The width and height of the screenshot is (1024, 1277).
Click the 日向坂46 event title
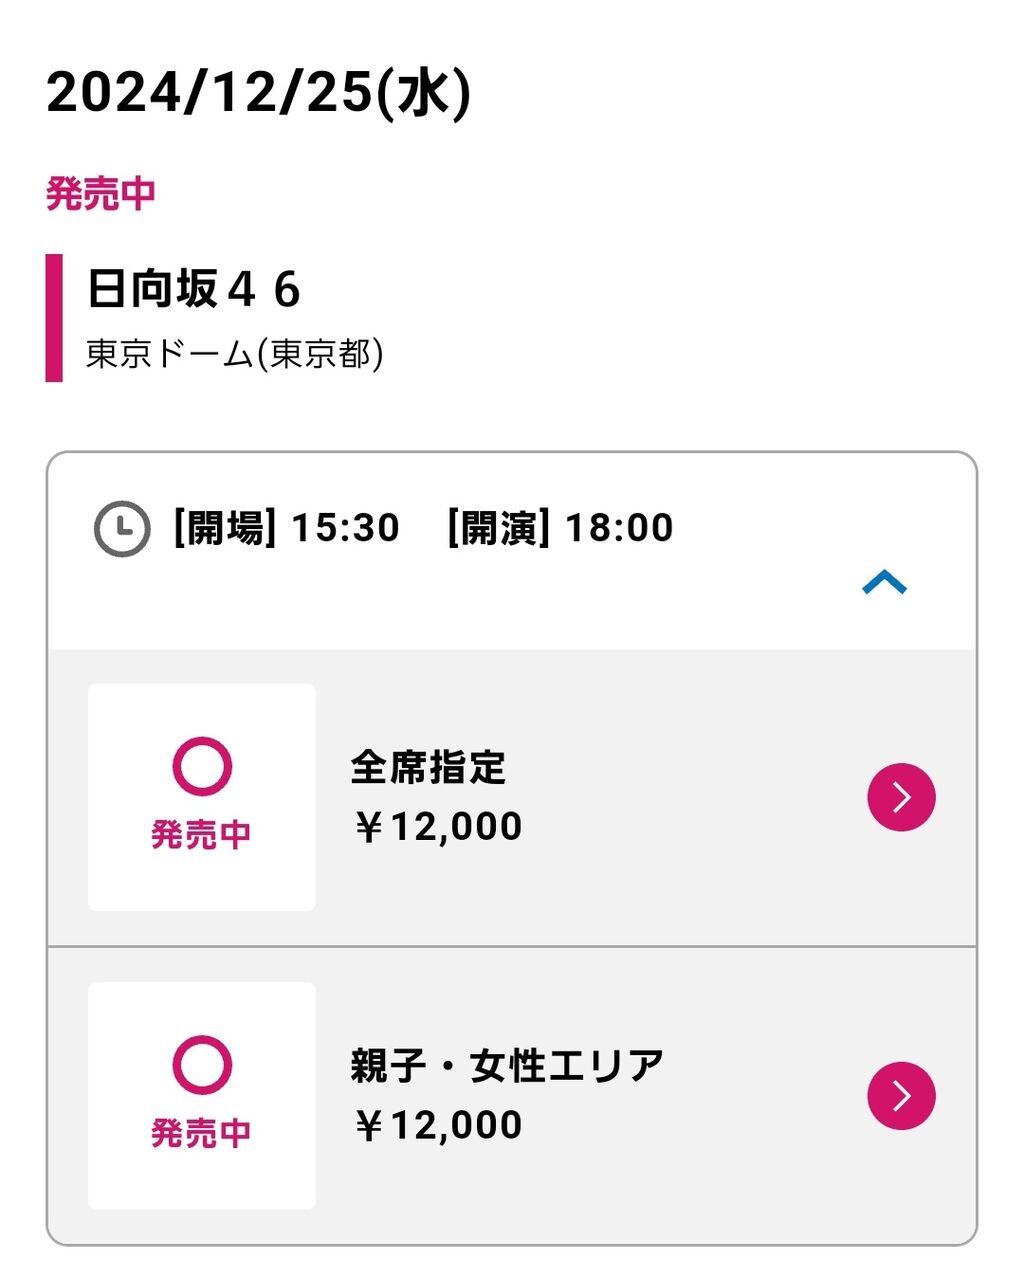(x=194, y=290)
